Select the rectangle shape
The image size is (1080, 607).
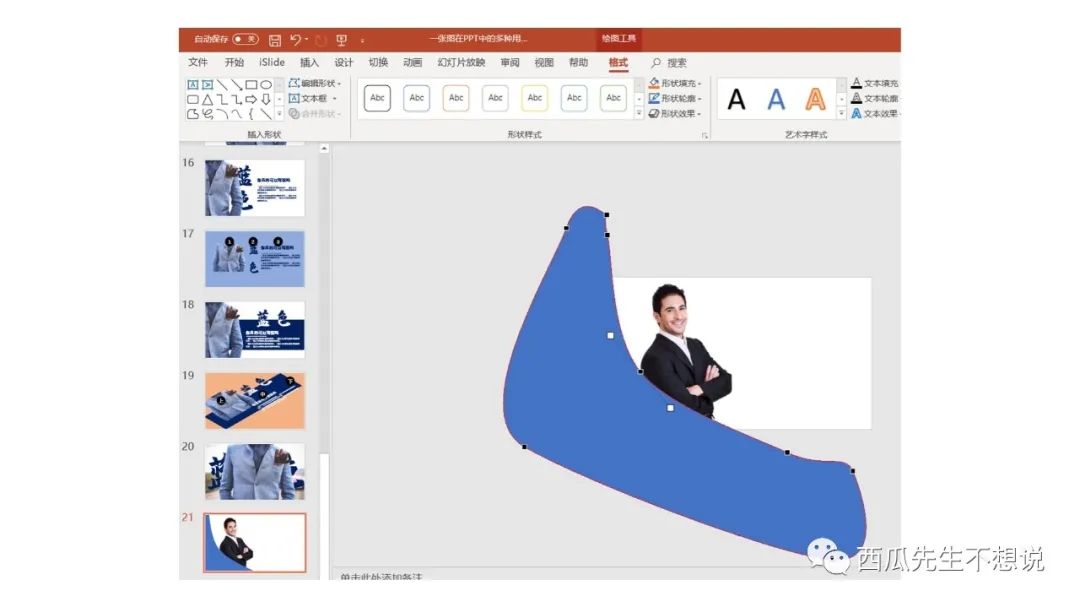click(x=251, y=85)
